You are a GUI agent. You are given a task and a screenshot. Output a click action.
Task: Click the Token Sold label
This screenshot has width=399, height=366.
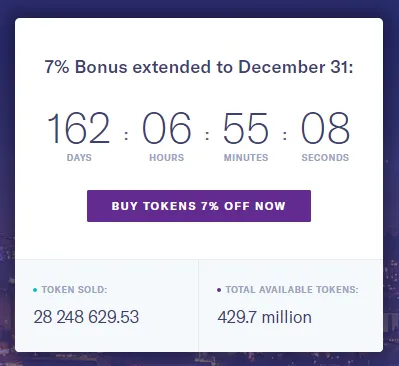click(x=74, y=290)
